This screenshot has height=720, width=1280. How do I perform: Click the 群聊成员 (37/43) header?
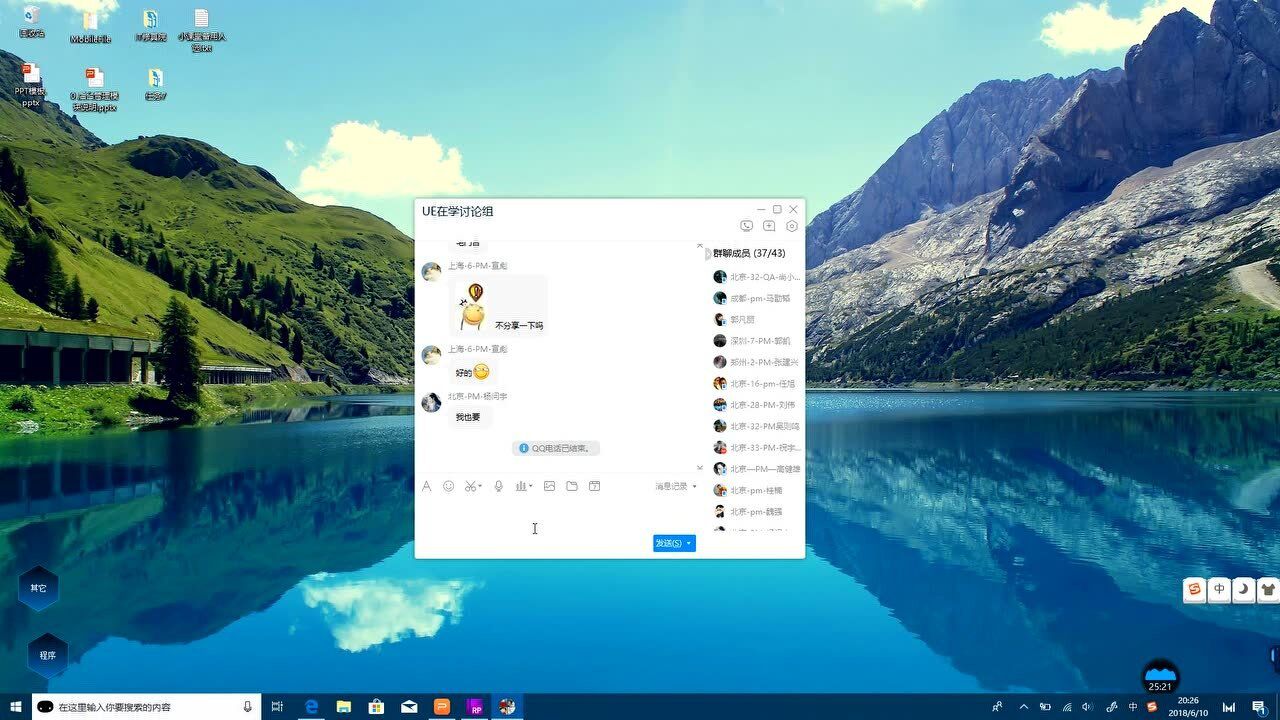click(749, 254)
